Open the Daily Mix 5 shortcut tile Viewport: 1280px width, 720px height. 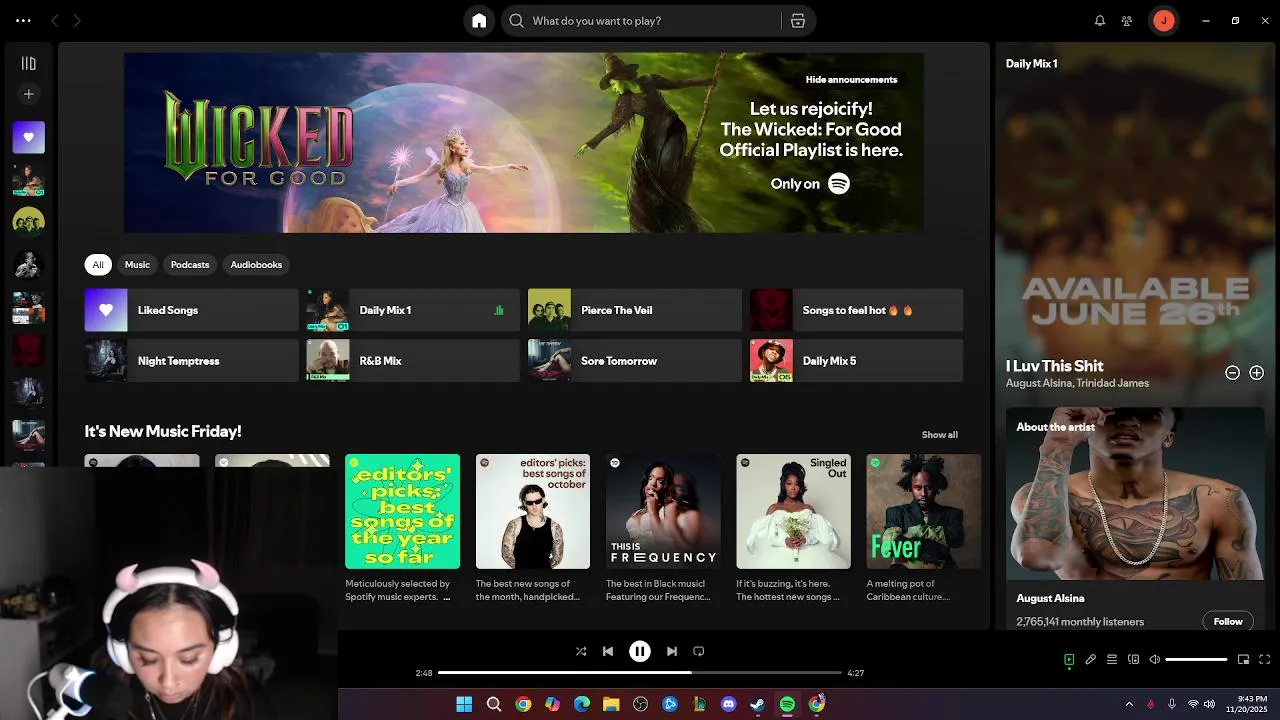point(857,361)
